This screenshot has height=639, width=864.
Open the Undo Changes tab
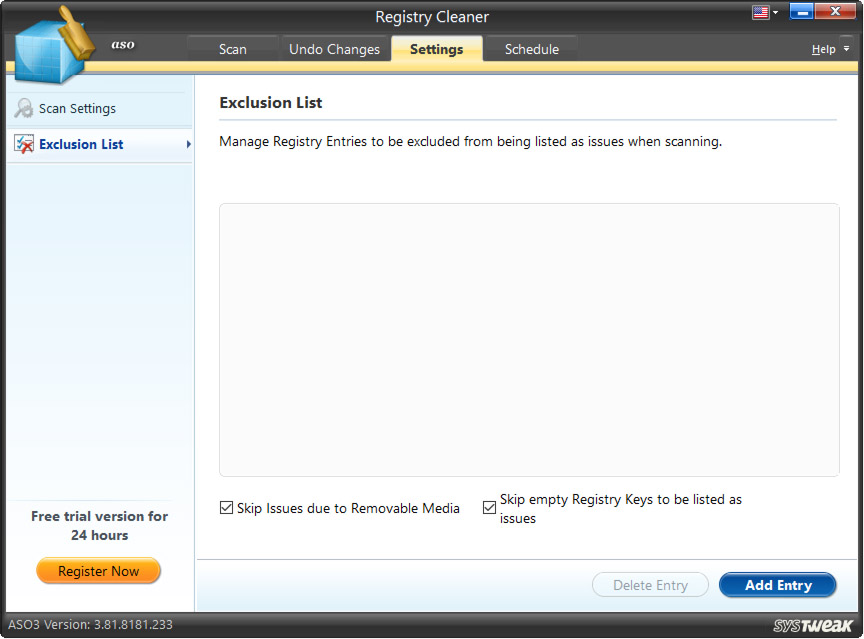tap(334, 48)
